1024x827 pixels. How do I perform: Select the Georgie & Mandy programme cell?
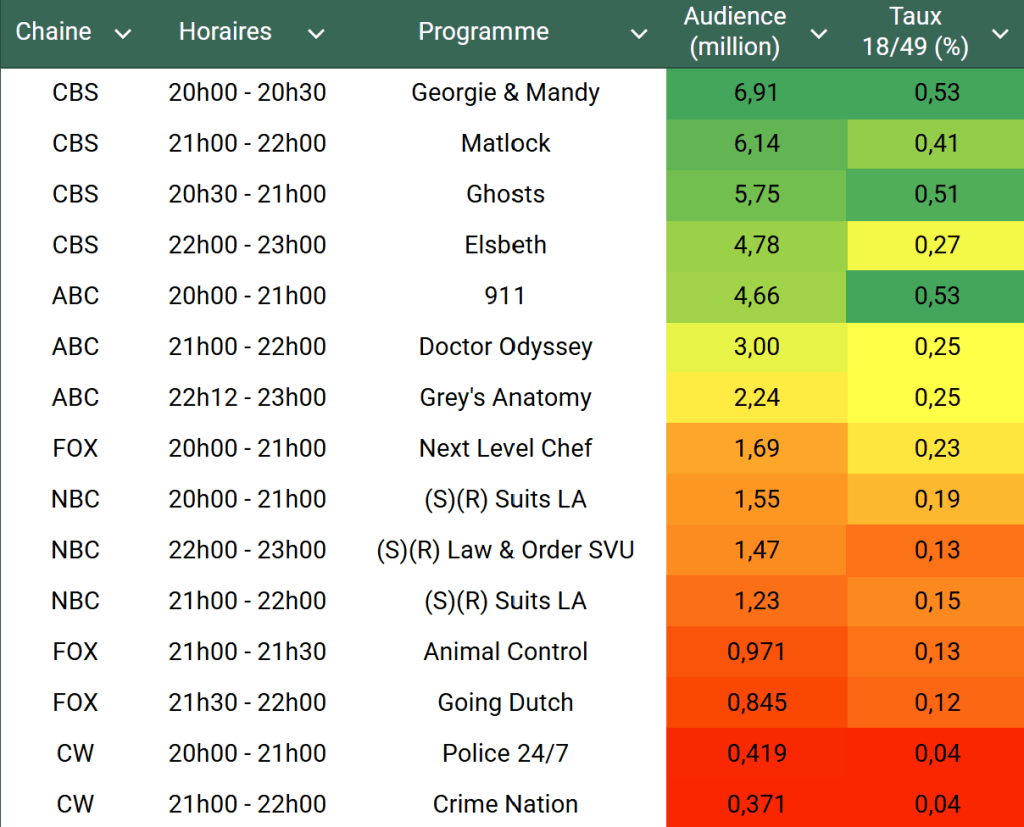(x=505, y=93)
